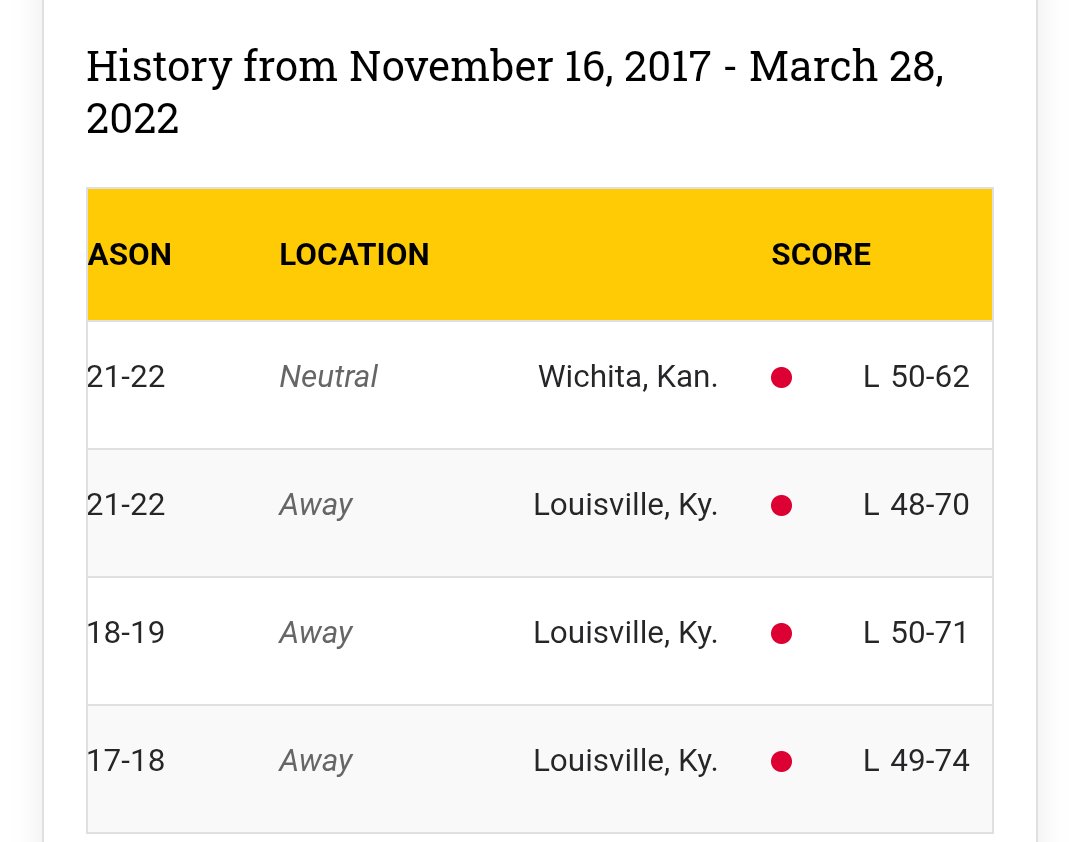Click the red loss dot beside L 50-71

[782, 634]
